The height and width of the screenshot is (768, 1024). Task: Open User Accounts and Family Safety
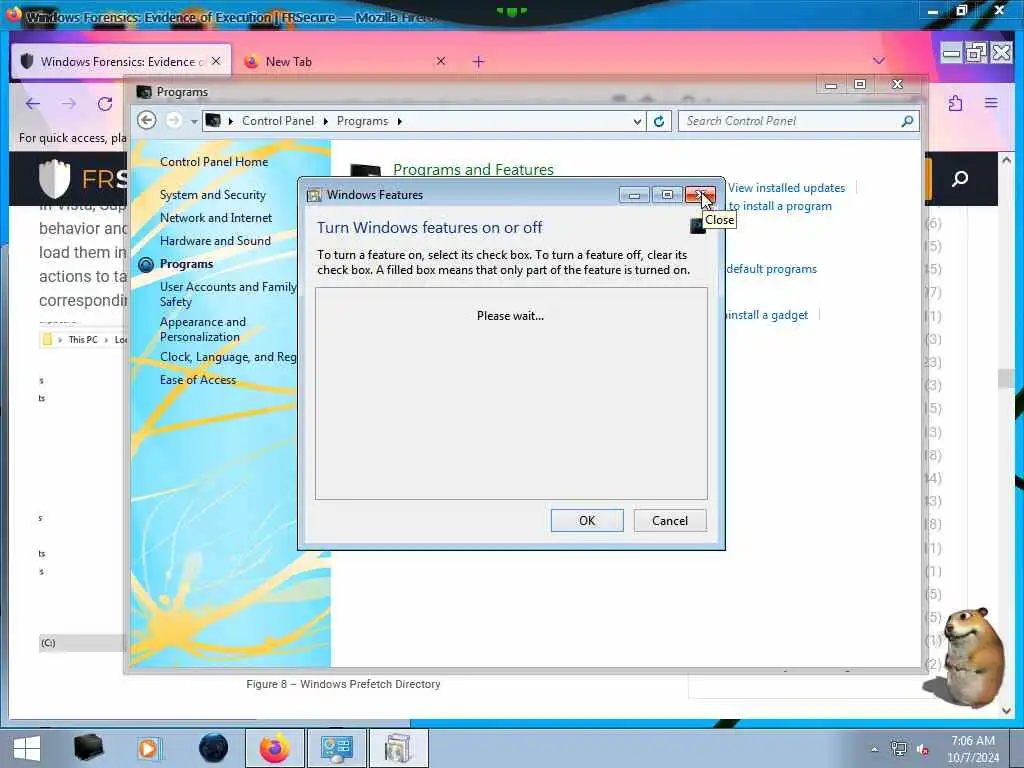(x=228, y=294)
